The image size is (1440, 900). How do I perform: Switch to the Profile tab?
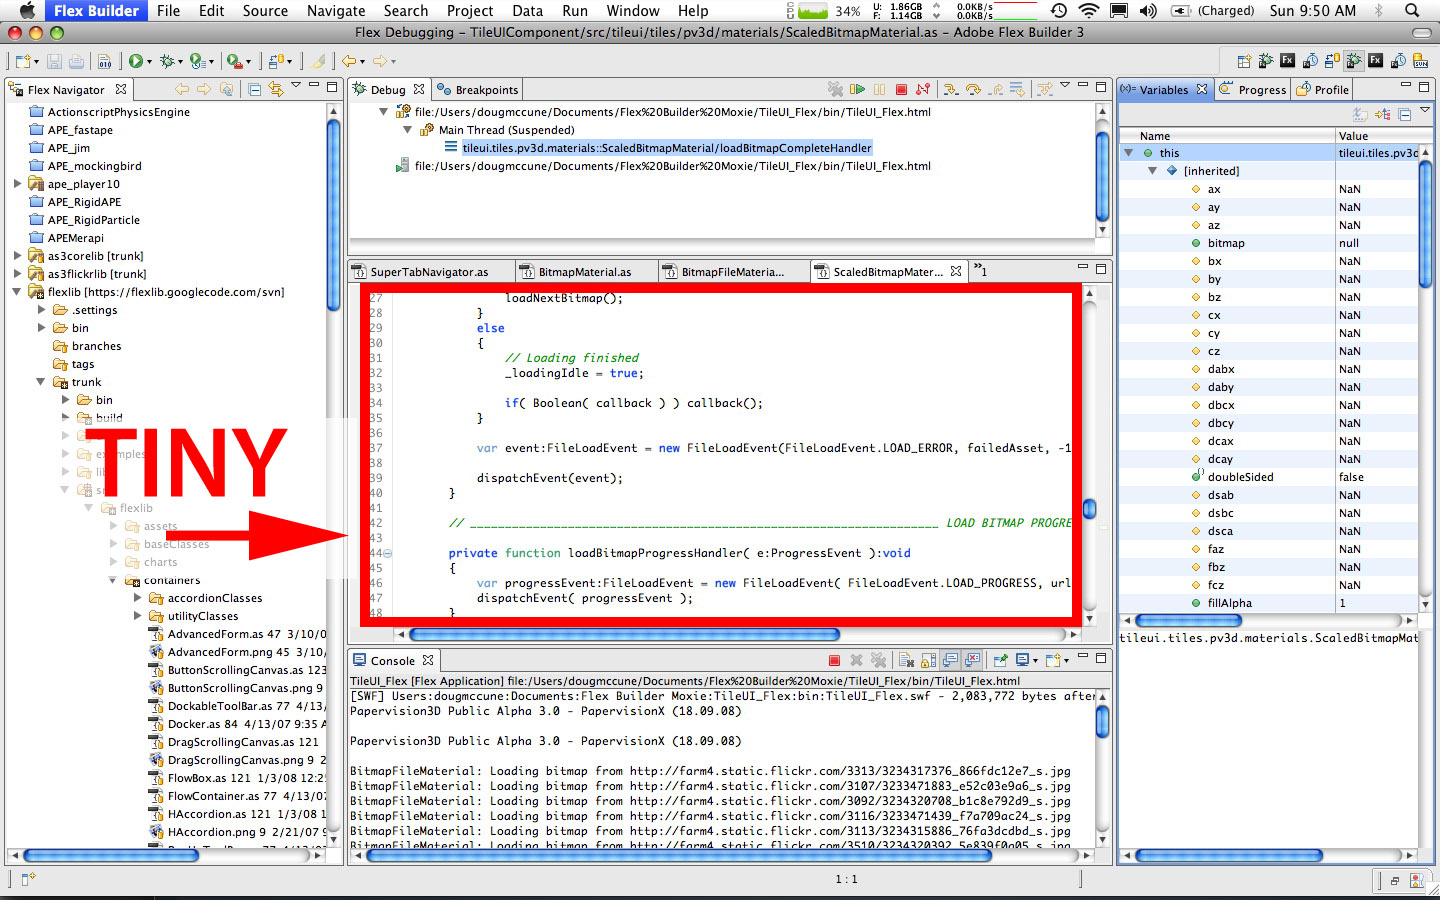pyautogui.click(x=1322, y=90)
